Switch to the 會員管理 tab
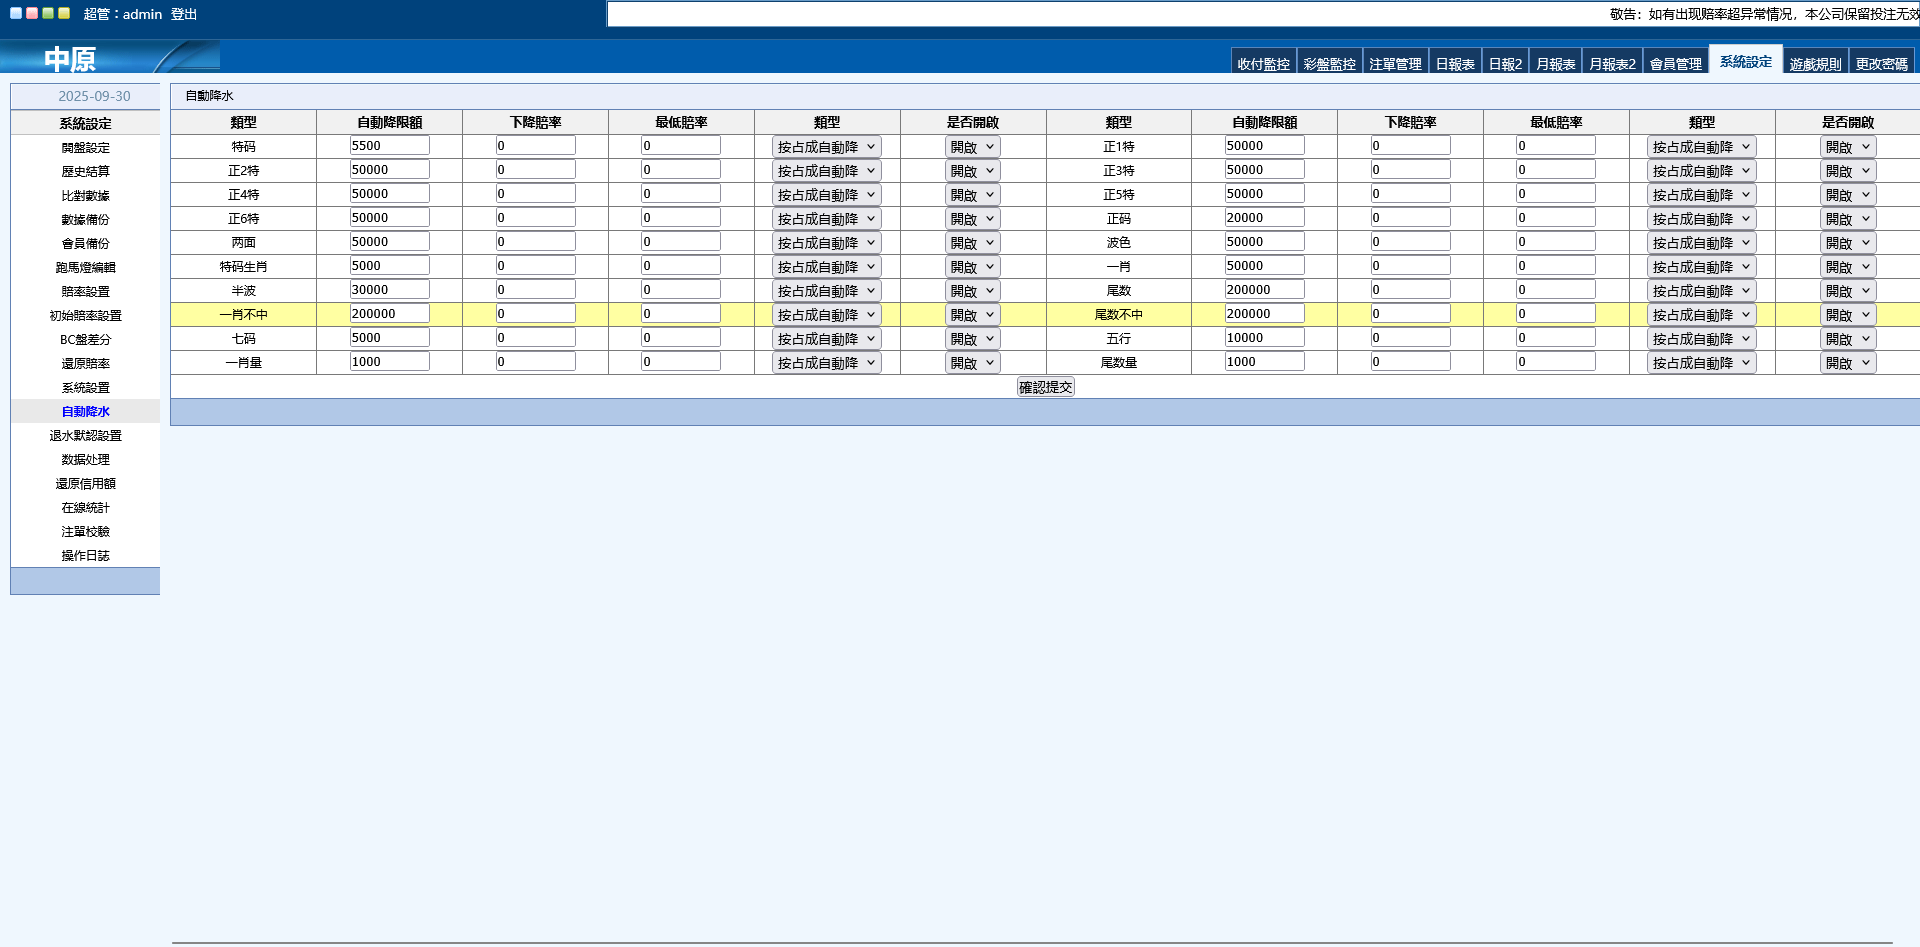This screenshot has width=1920, height=947. tap(1675, 63)
